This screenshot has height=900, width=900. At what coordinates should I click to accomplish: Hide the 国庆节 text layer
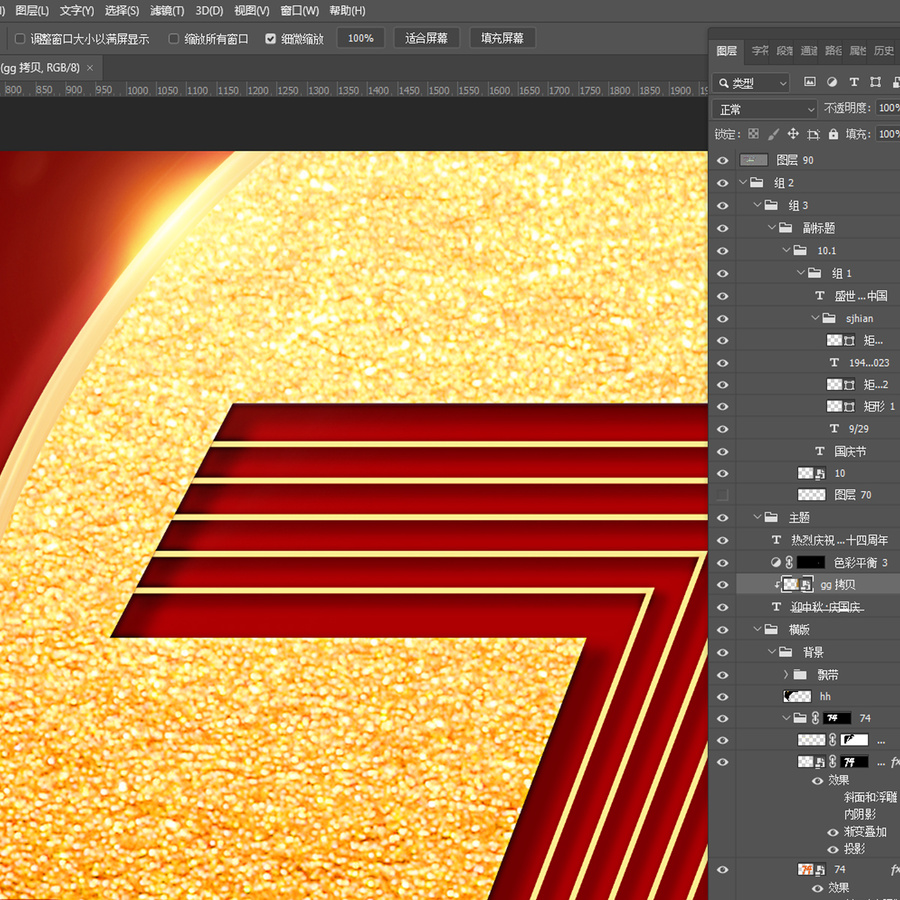pyautogui.click(x=723, y=452)
